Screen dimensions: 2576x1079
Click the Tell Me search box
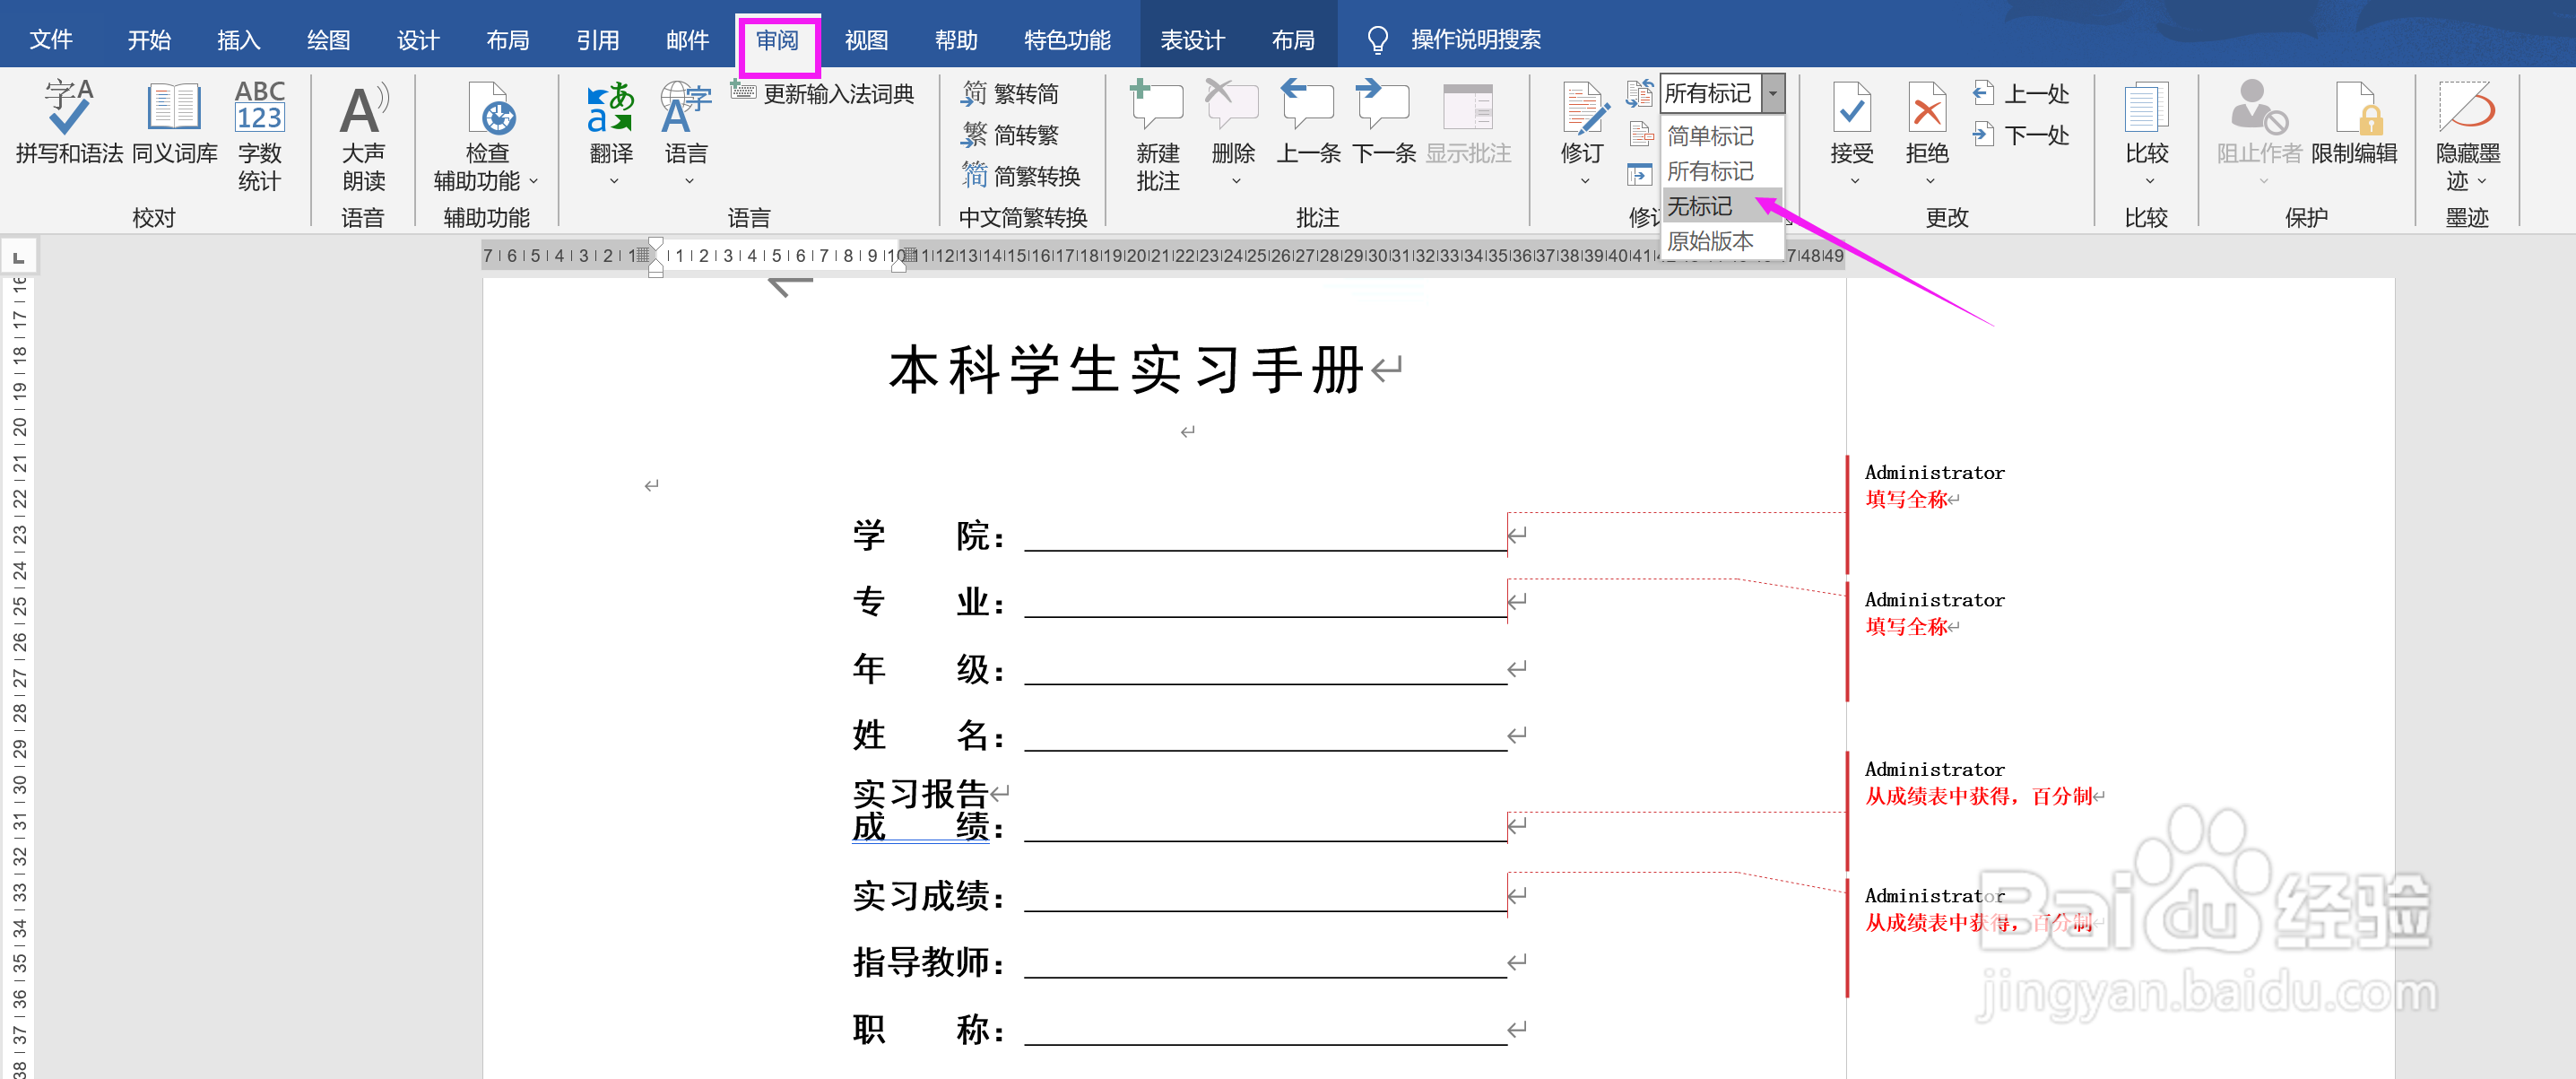click(1474, 40)
